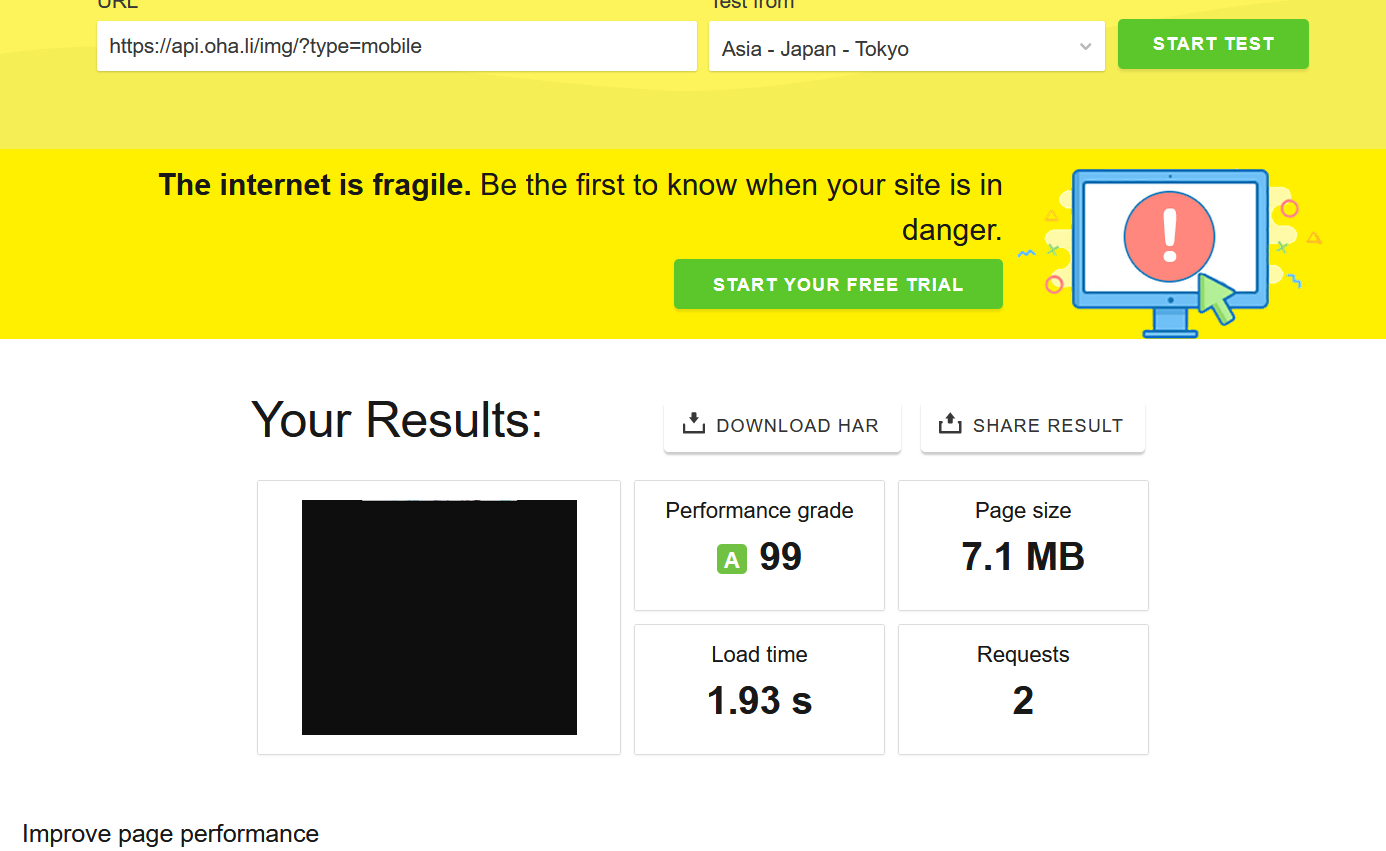1386x851 pixels.
Task: Click the Your Results heading
Action: coord(397,419)
